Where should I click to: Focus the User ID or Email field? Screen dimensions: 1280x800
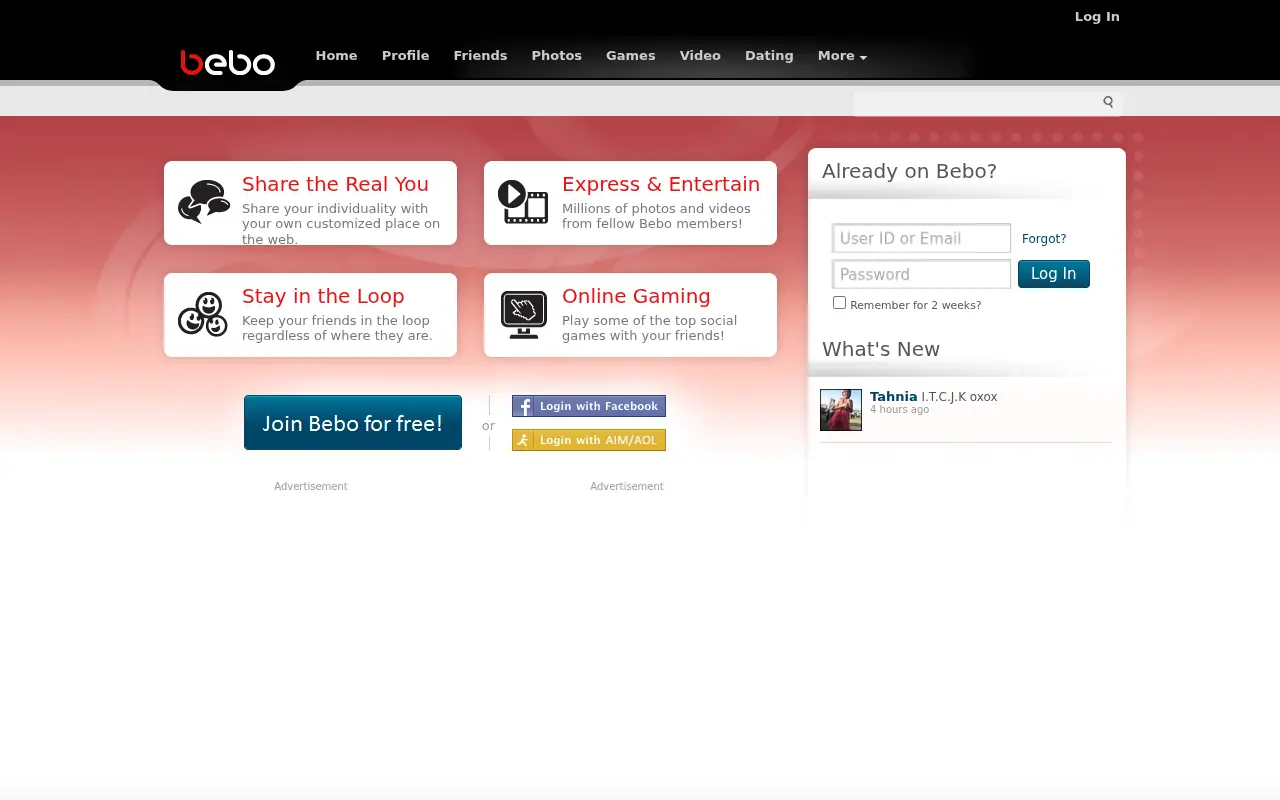point(921,238)
